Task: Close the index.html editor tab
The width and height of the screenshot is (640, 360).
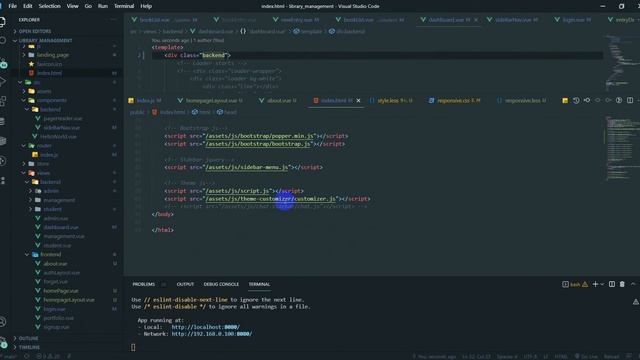Action: pyautogui.click(x=358, y=100)
